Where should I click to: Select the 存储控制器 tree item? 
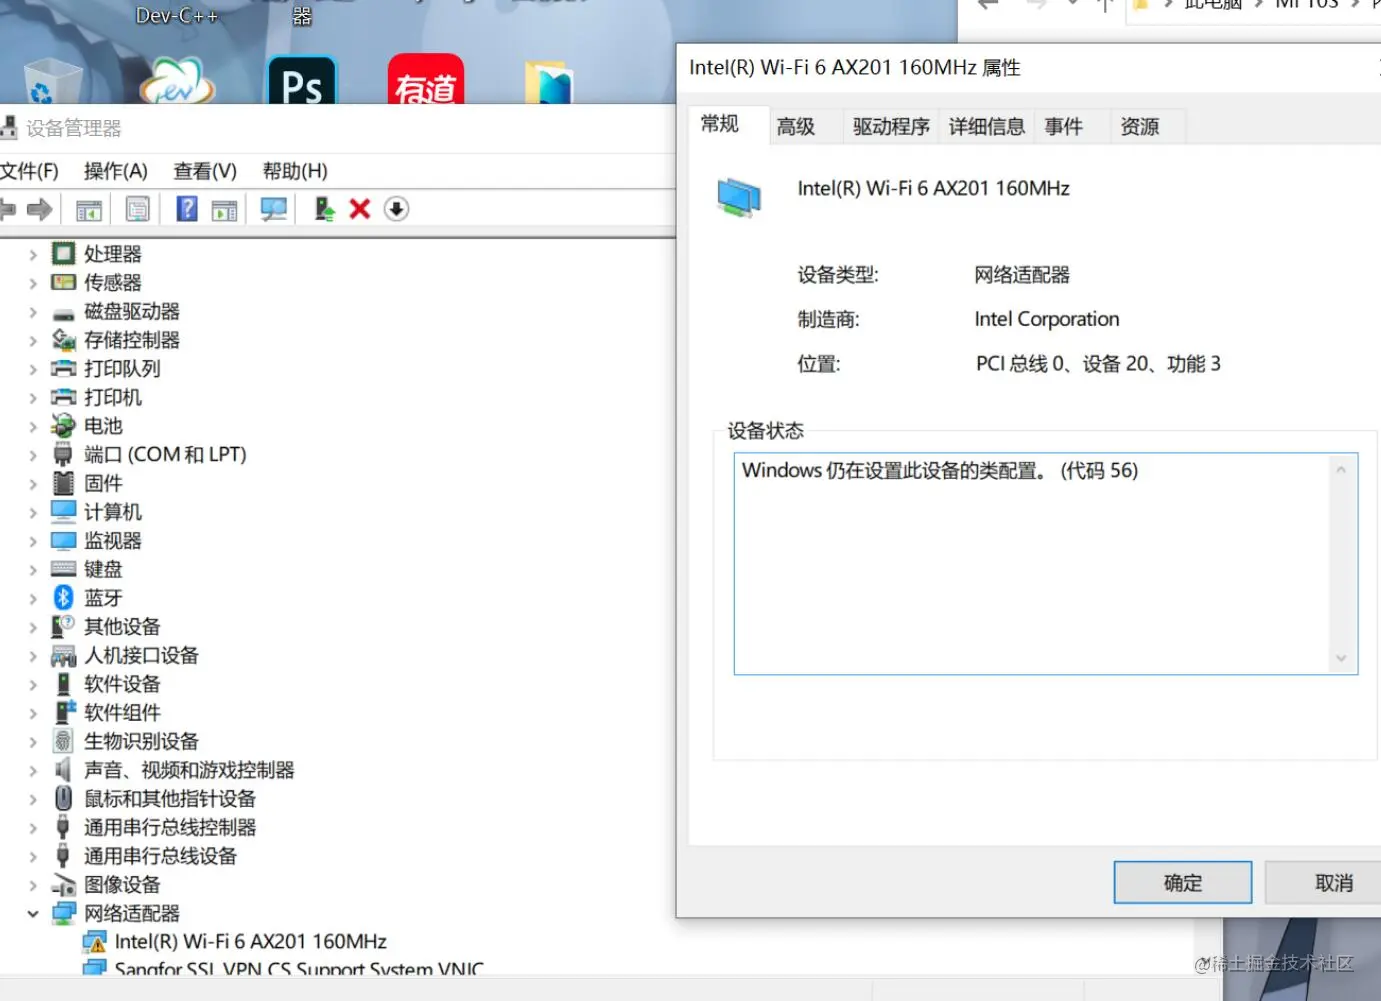tap(132, 340)
